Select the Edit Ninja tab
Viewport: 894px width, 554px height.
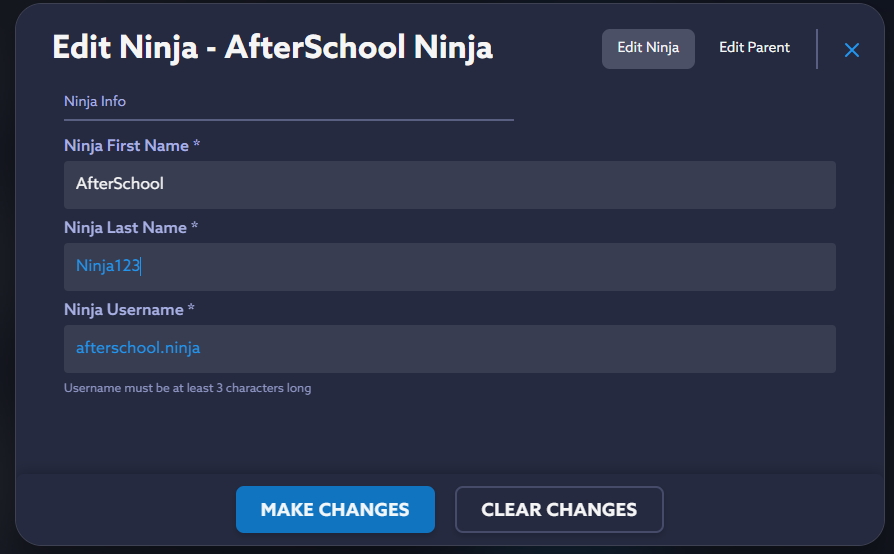(x=648, y=48)
